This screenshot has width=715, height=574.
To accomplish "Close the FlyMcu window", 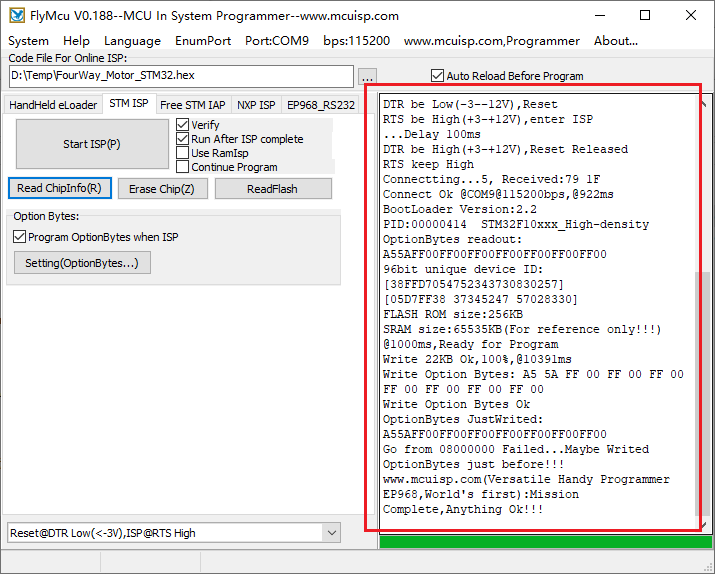I will point(691,16).
